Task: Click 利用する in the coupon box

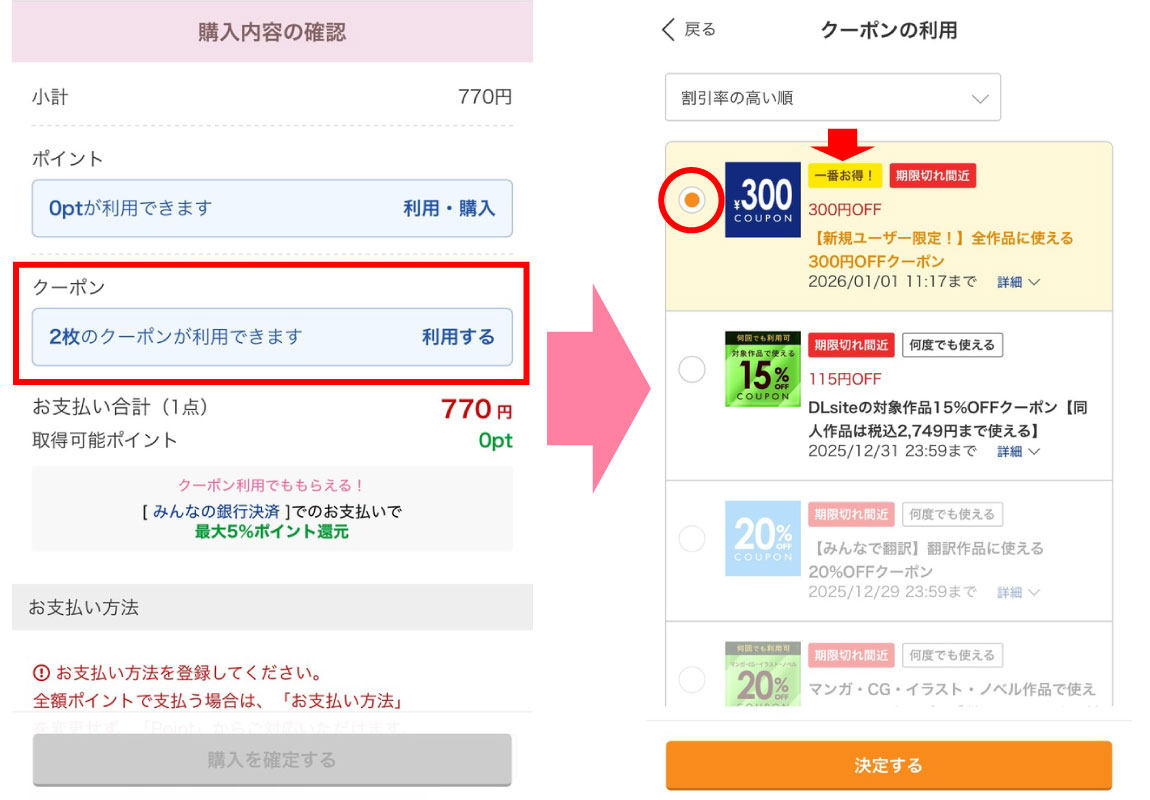Action: [458, 337]
